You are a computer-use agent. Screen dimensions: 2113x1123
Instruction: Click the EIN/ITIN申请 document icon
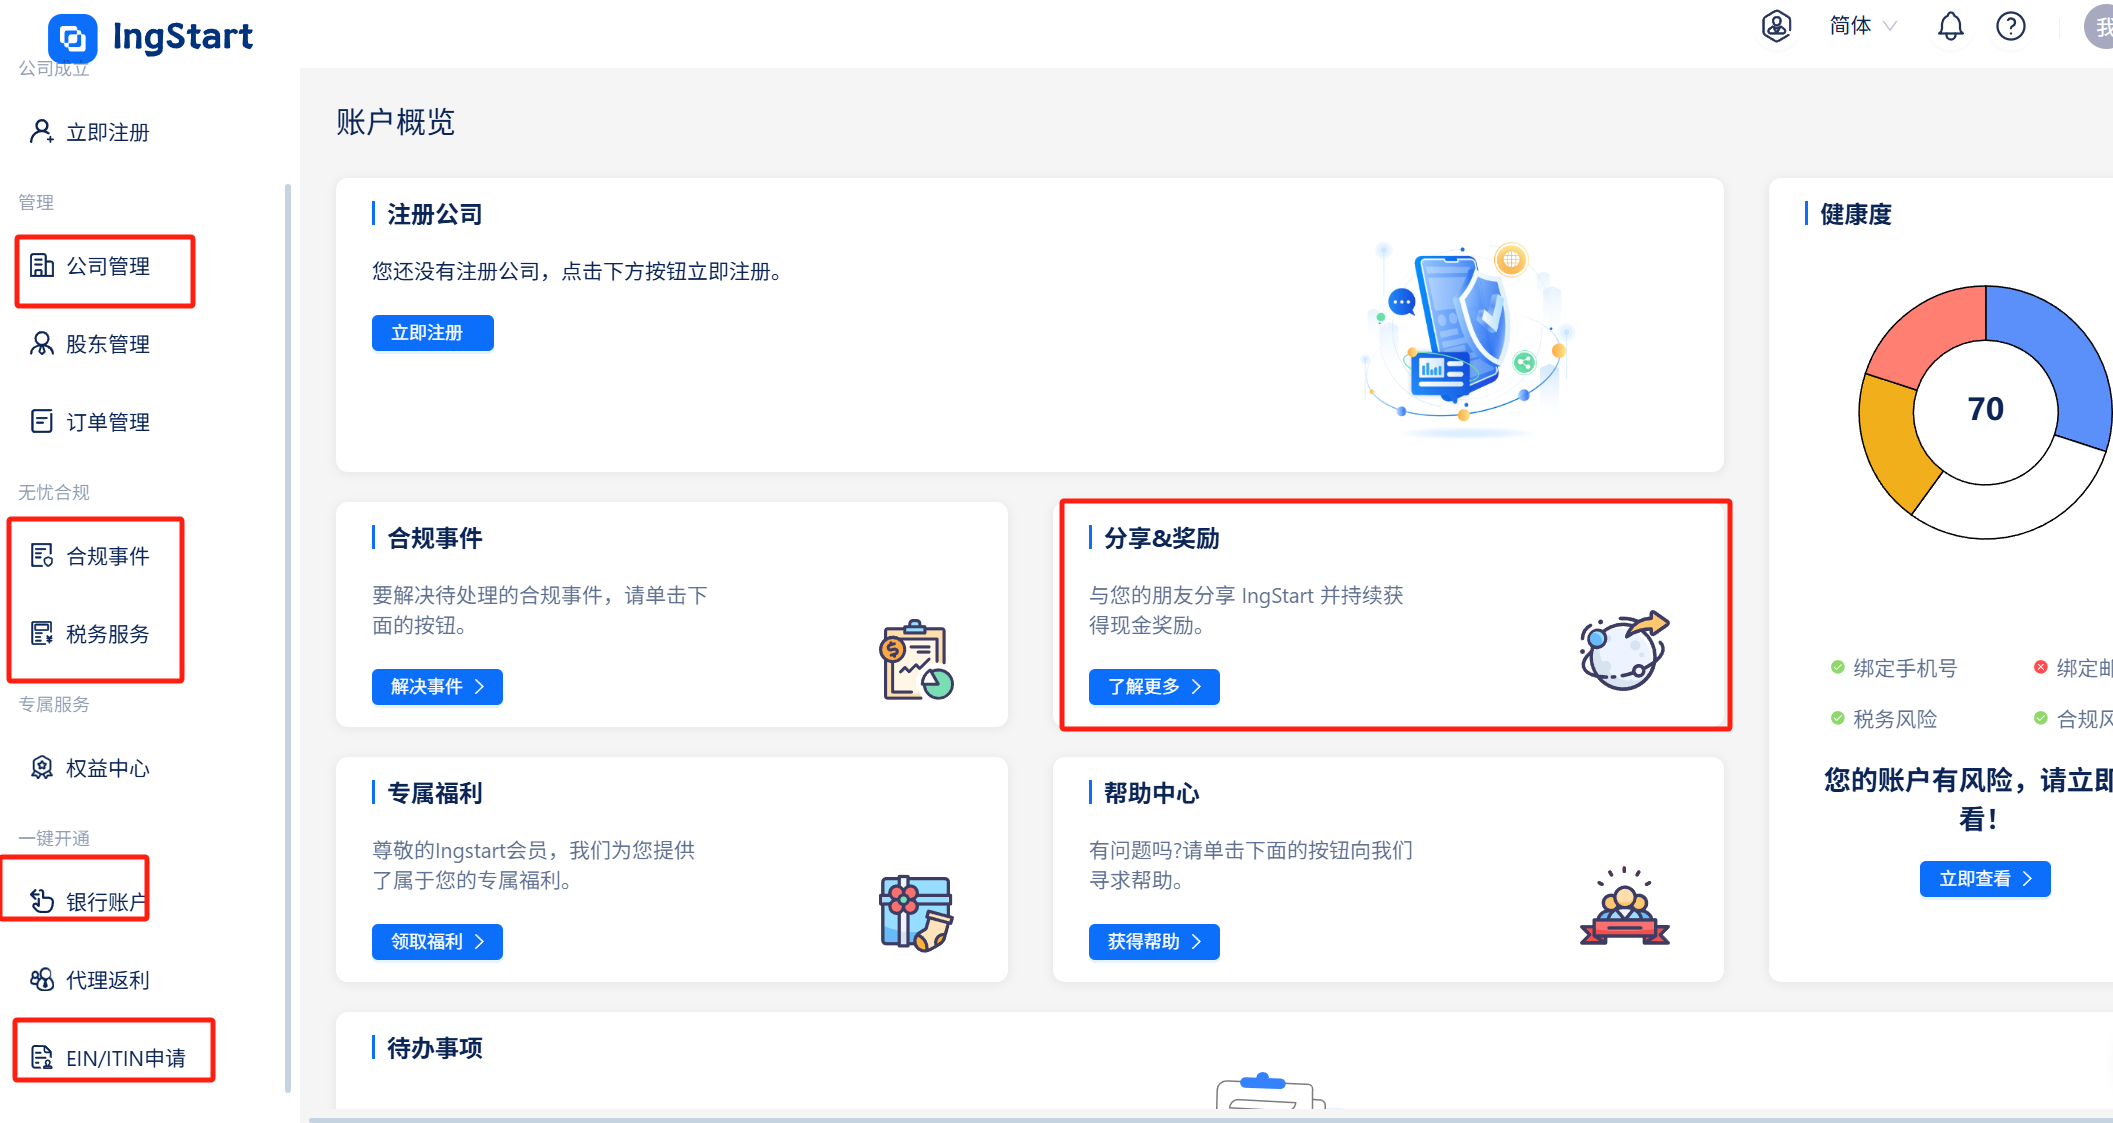point(41,1058)
